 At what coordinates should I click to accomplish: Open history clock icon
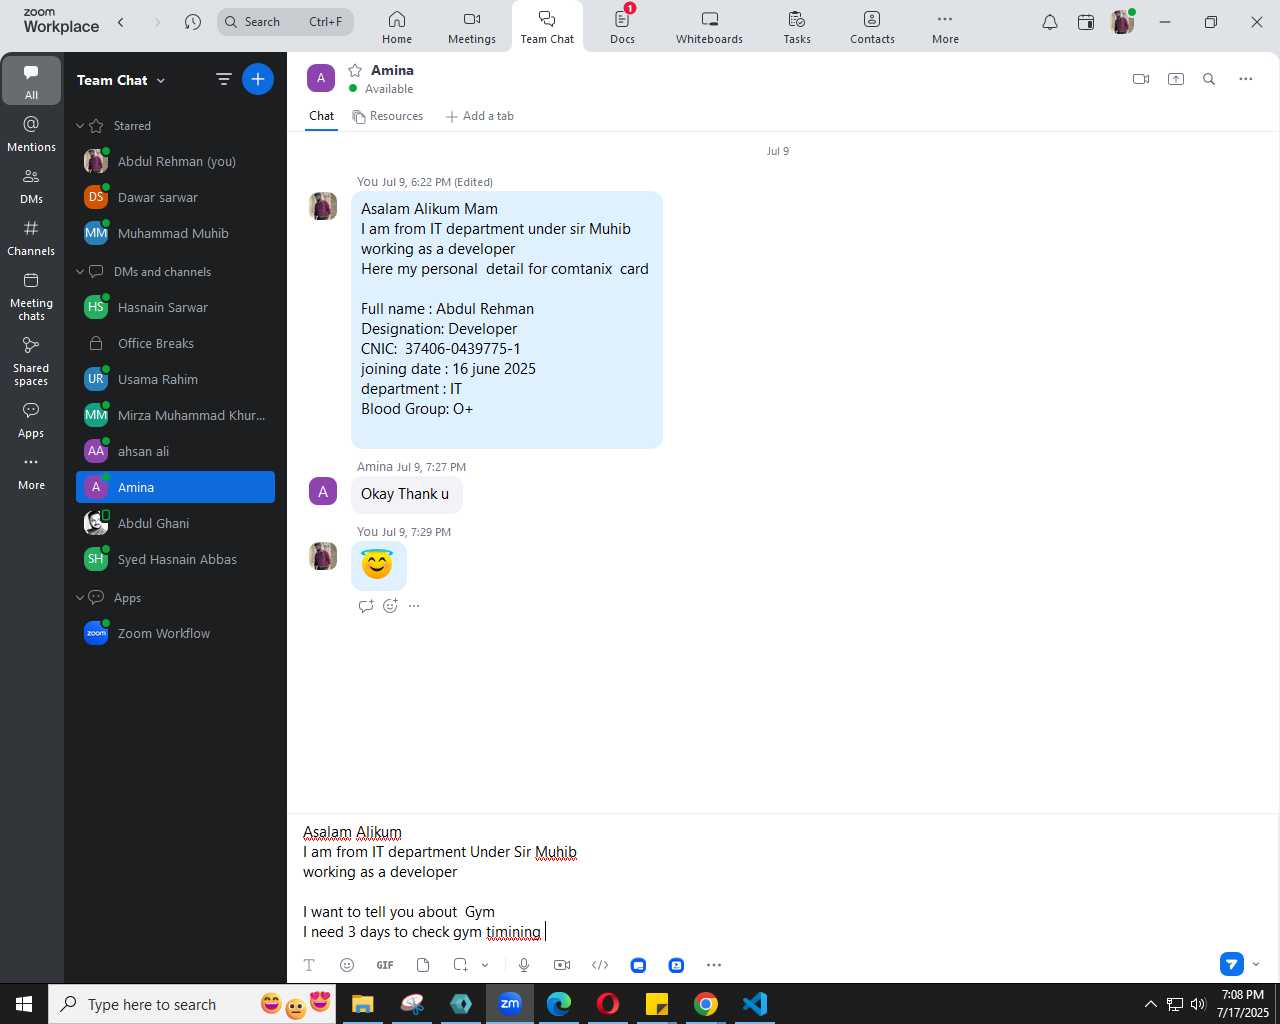193,22
